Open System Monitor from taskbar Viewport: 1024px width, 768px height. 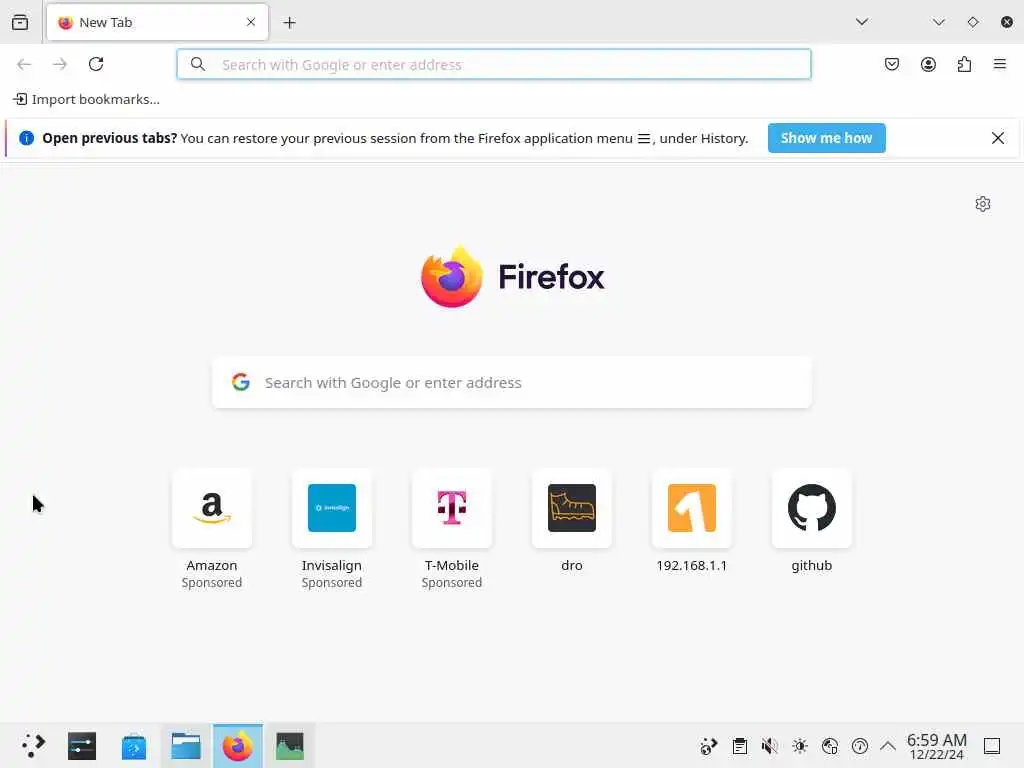coord(290,746)
